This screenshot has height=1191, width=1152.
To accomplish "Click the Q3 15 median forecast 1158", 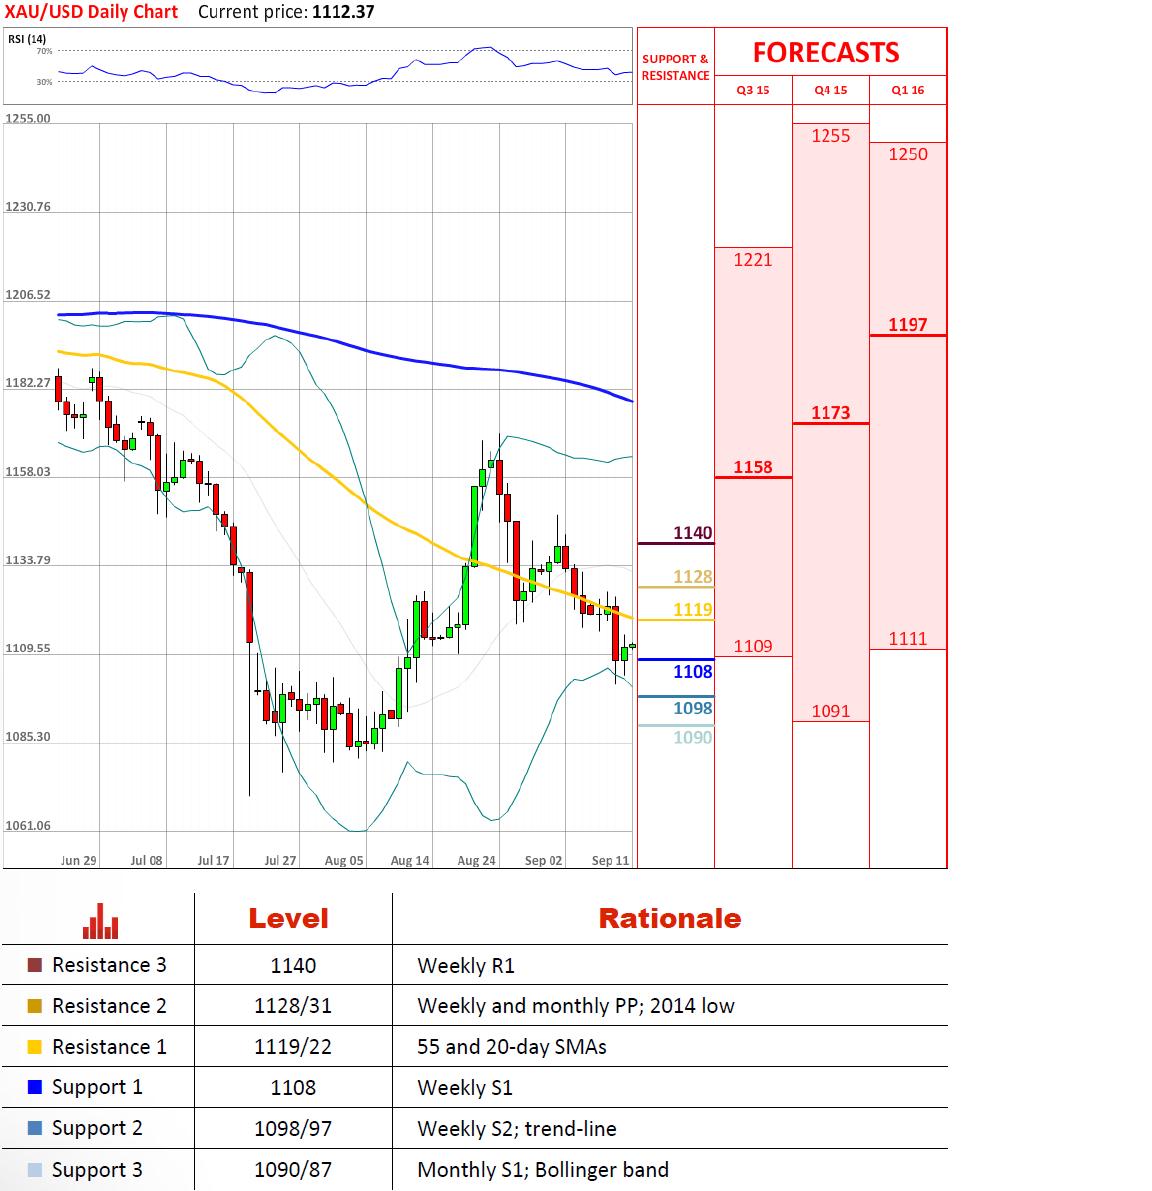I will click(x=753, y=467).
